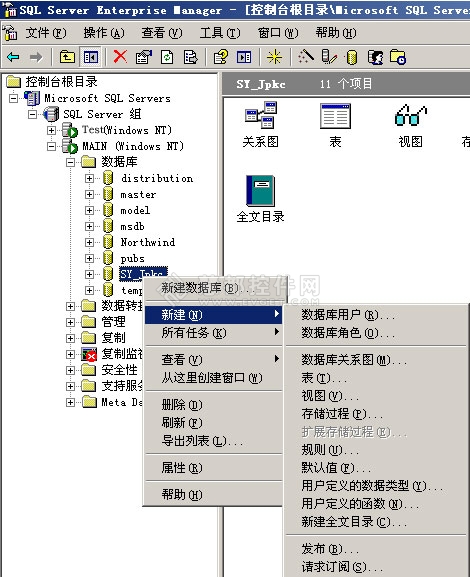Select 视图(V) in the 新建 submenu
The image size is (470, 577).
pos(376,396)
